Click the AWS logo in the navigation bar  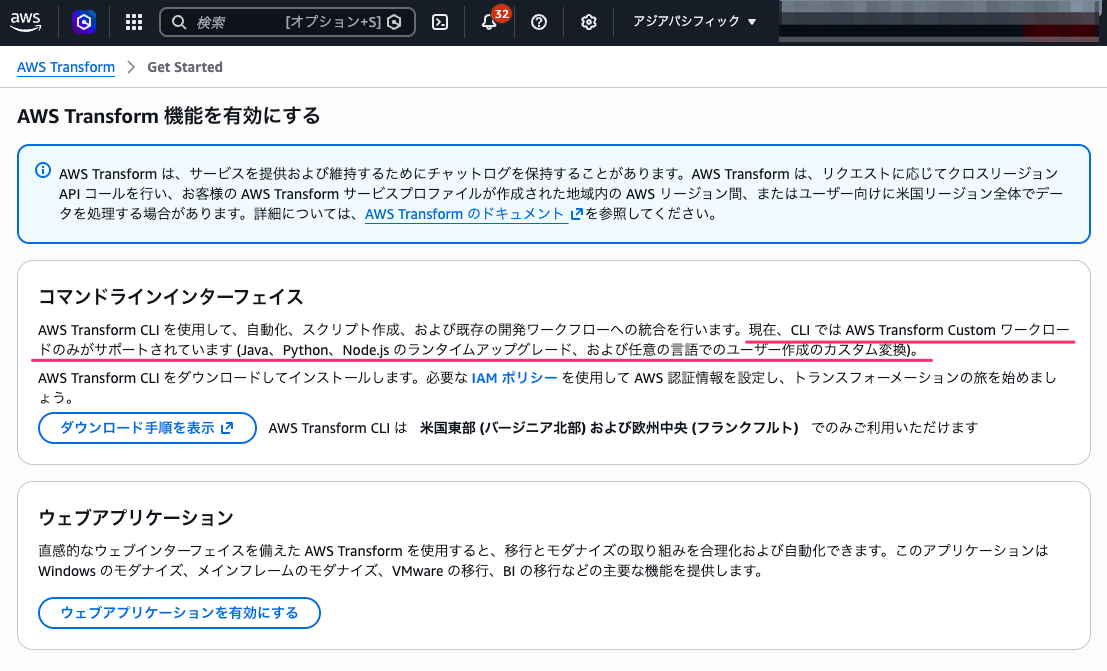click(25, 21)
